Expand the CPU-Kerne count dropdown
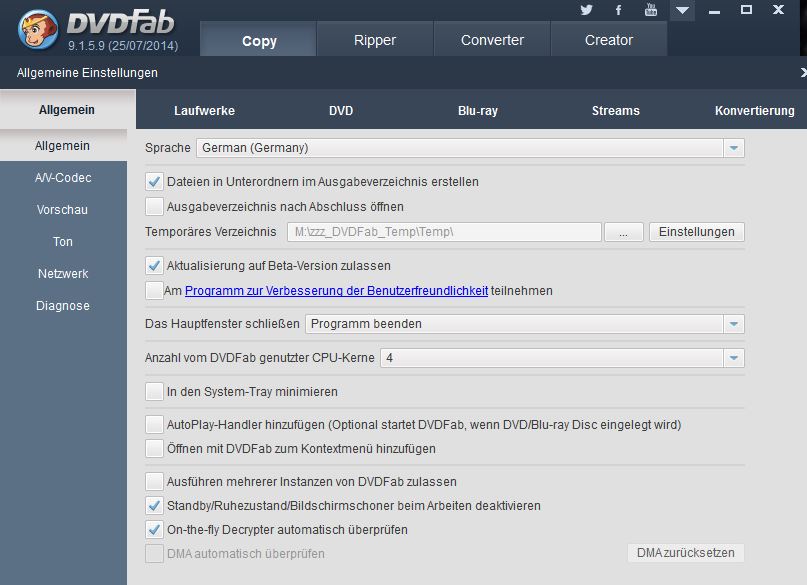This screenshot has width=807, height=585. click(x=734, y=358)
